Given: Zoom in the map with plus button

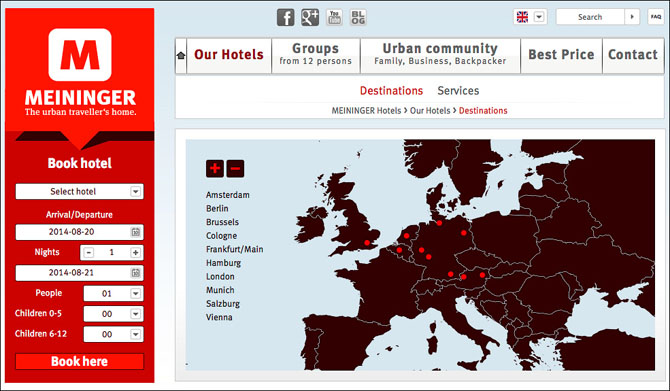Looking at the screenshot, I should click(215, 168).
